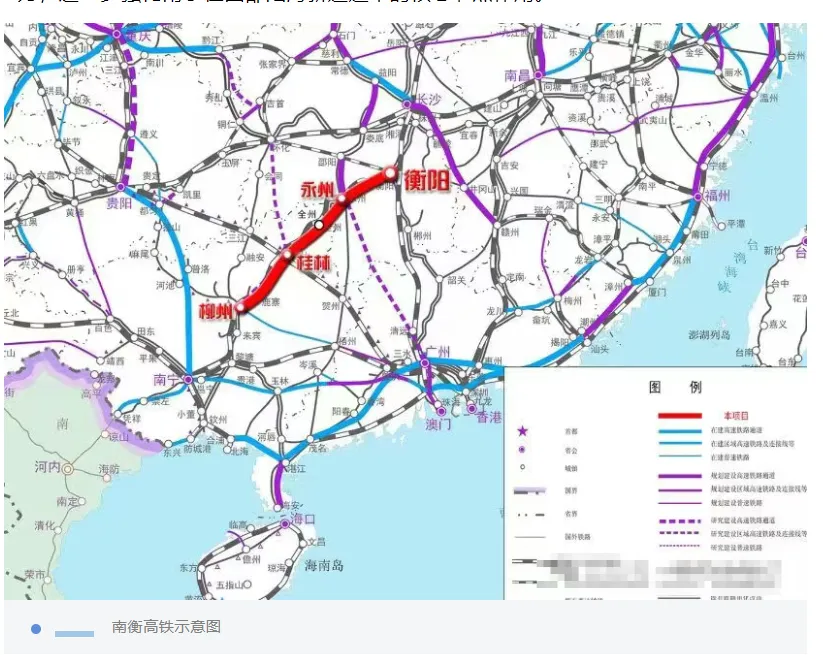823x655 pixels.
Task: Click the 海南岛 island label
Action: point(324,565)
